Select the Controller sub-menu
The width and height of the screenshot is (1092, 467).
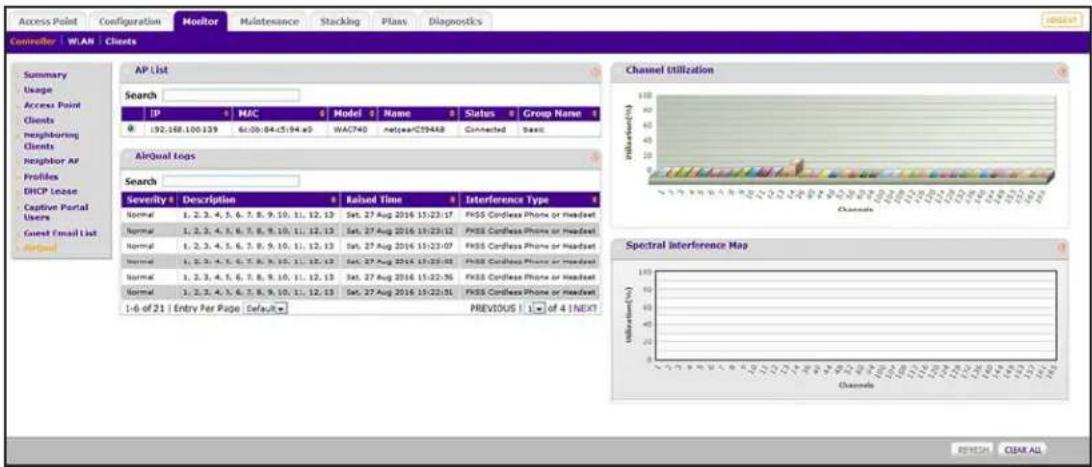pos(35,42)
